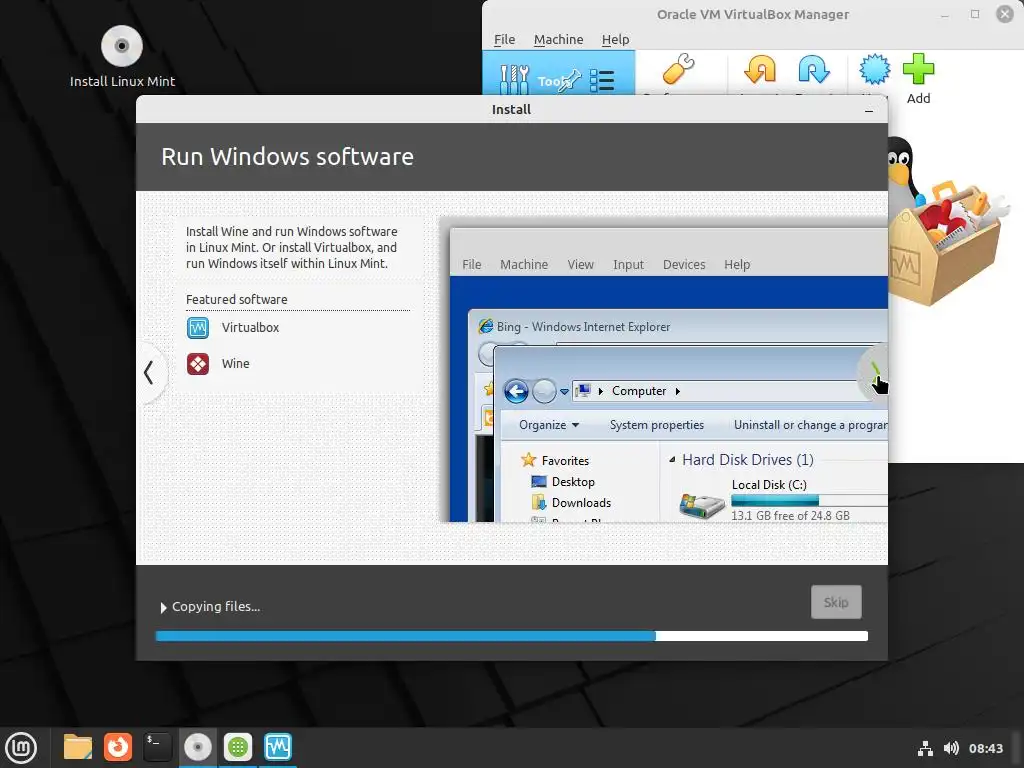Open the Machine menu in VirtualBox Manager
1024x768 pixels.
pyautogui.click(x=558, y=39)
